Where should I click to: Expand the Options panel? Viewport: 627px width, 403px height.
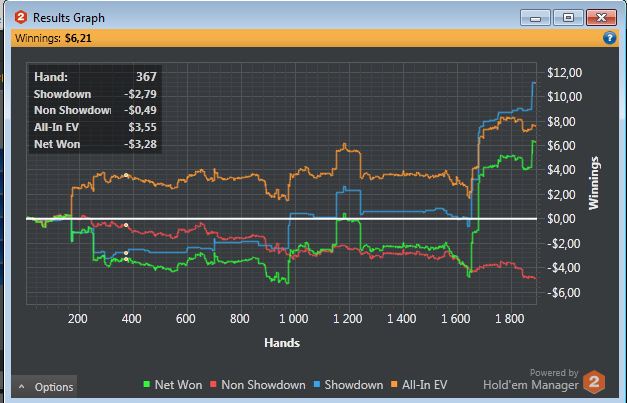click(44, 387)
